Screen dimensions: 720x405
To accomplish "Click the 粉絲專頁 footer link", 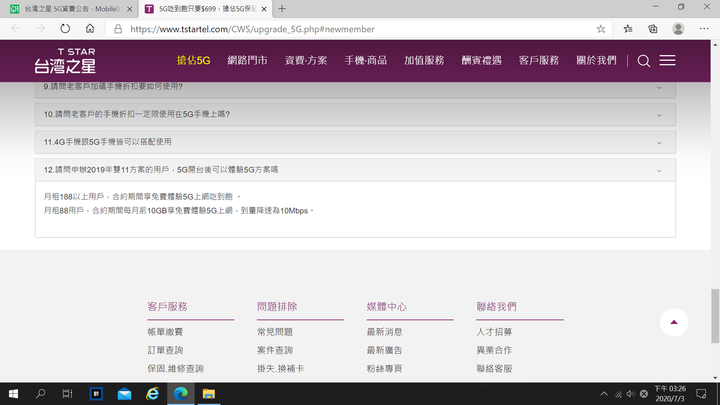I will pyautogui.click(x=384, y=368).
